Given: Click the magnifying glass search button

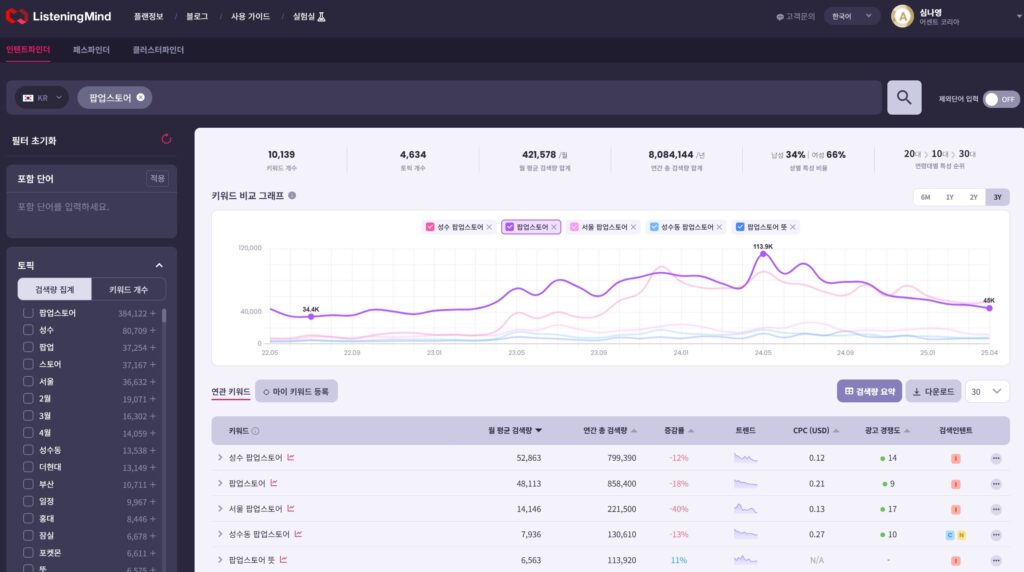Looking at the screenshot, I should [x=903, y=97].
